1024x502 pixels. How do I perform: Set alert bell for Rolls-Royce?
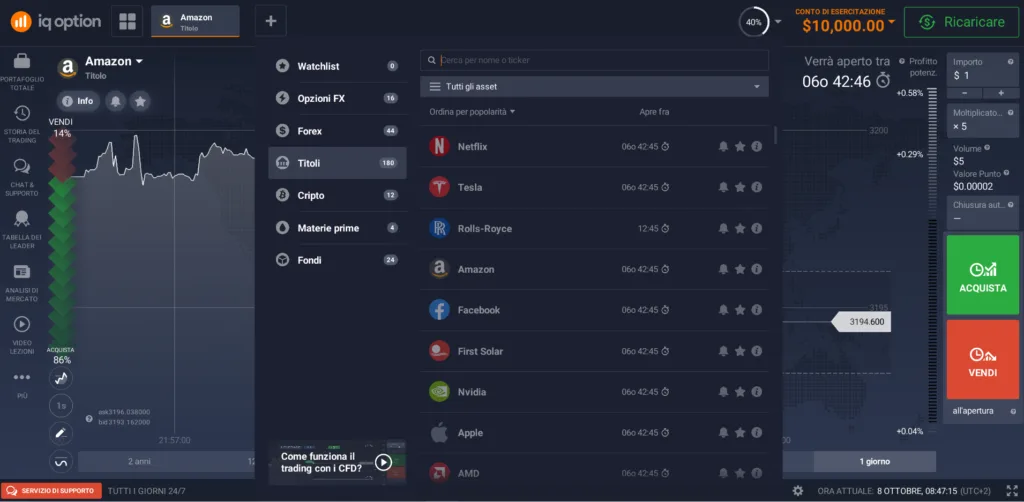coord(723,228)
